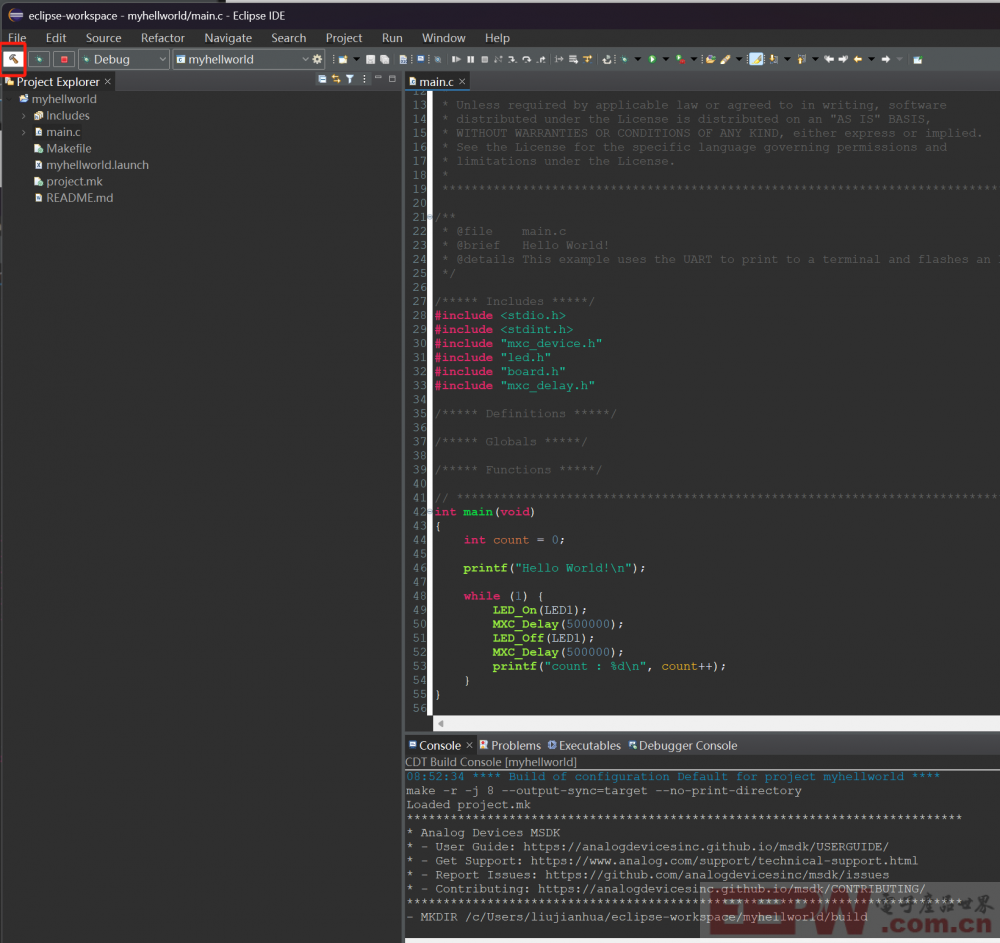Image resolution: width=1000 pixels, height=943 pixels.
Task: Open Project Explorer View Menu (three dots)
Action: point(364,79)
